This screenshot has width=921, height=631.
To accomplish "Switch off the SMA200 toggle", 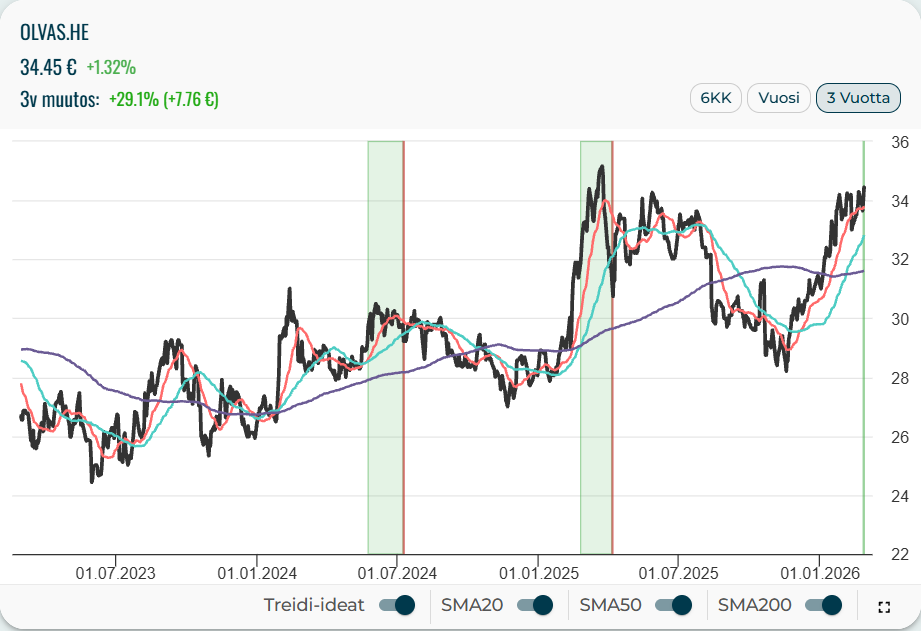I will click(824, 605).
